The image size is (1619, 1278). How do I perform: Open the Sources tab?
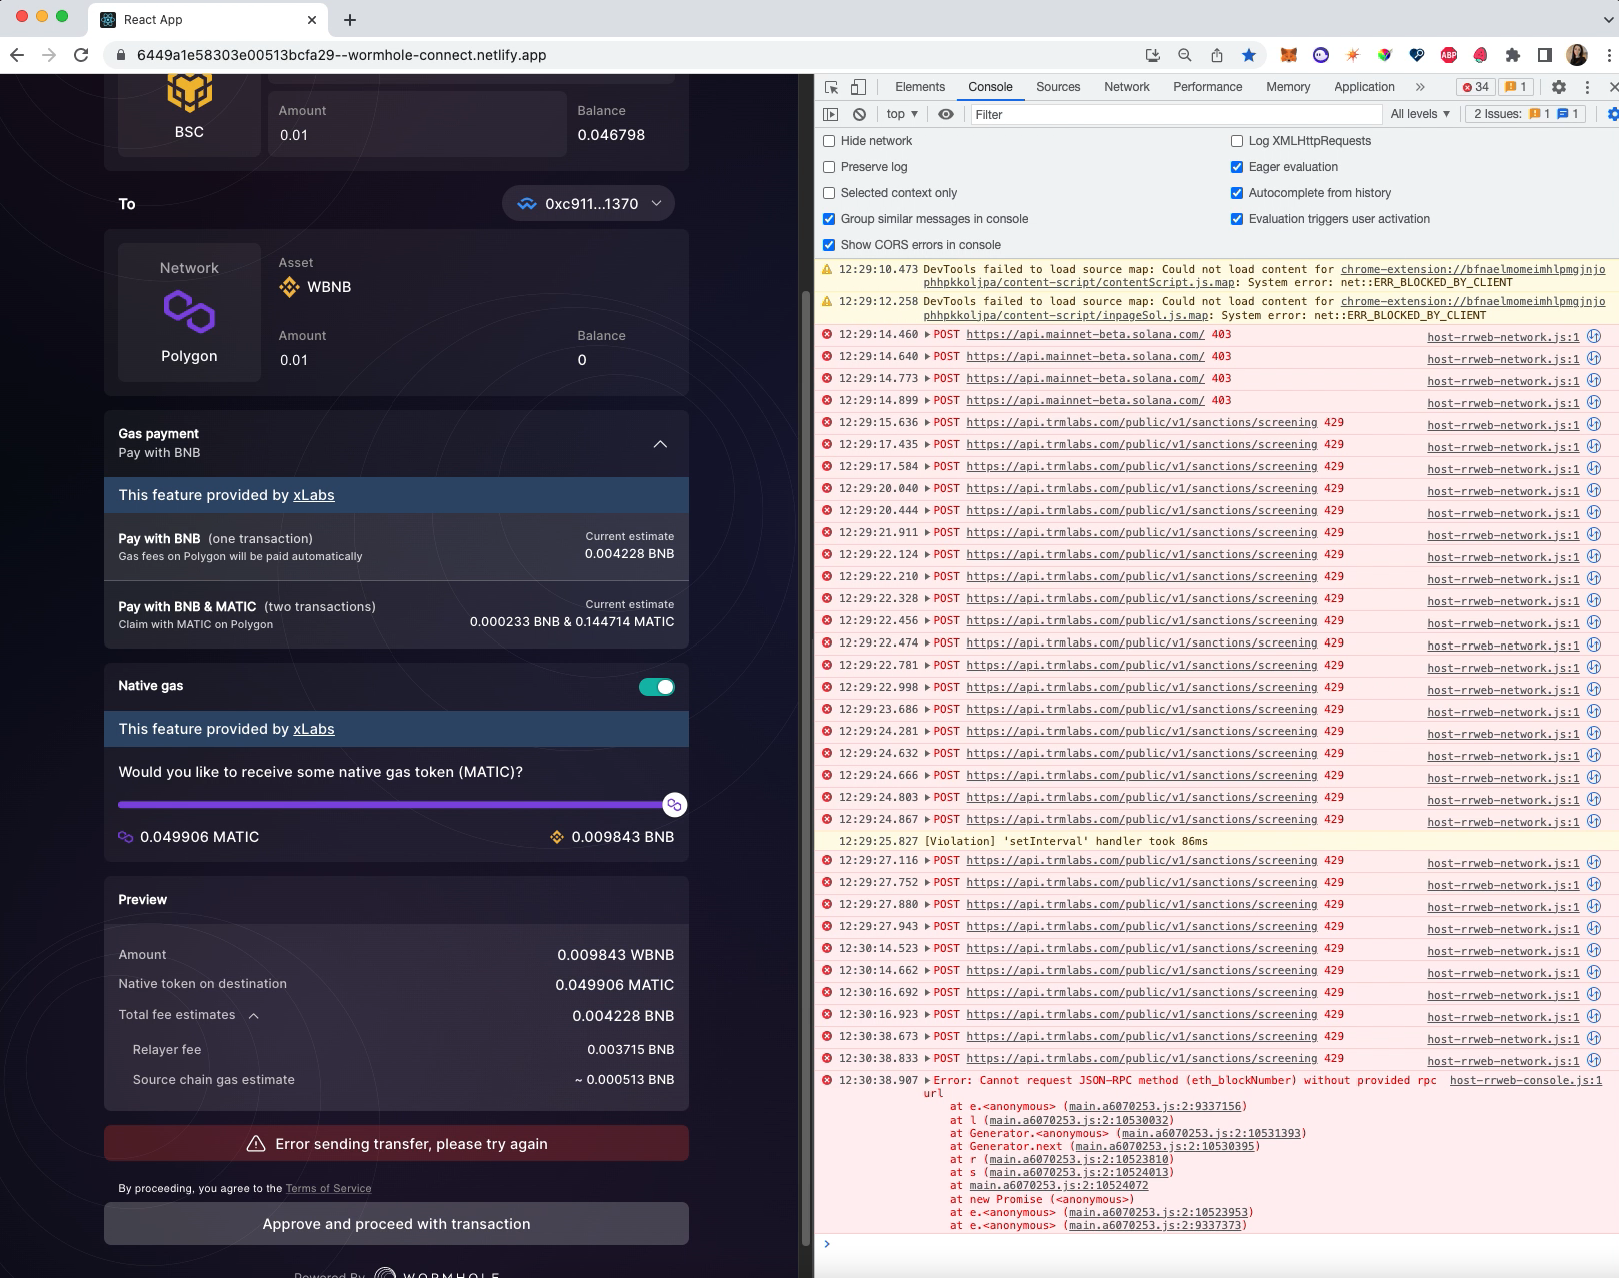click(1057, 87)
